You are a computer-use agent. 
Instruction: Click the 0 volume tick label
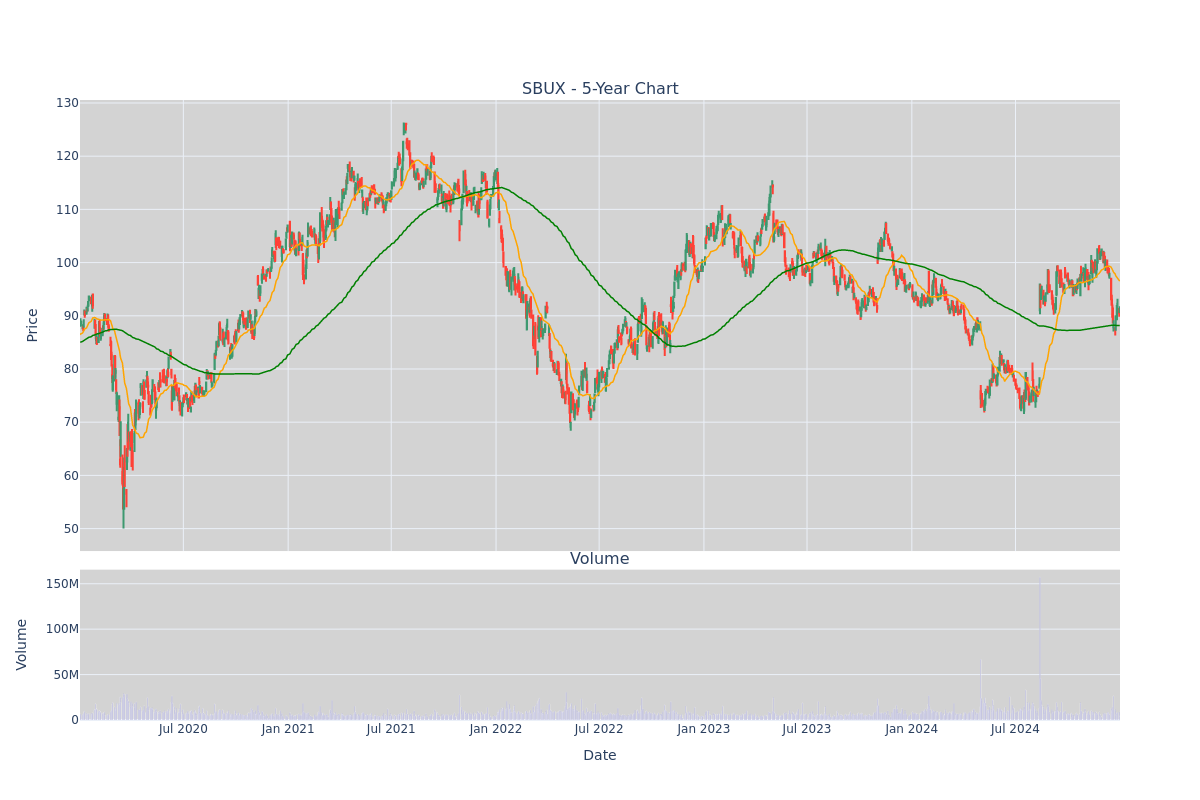(x=75, y=720)
